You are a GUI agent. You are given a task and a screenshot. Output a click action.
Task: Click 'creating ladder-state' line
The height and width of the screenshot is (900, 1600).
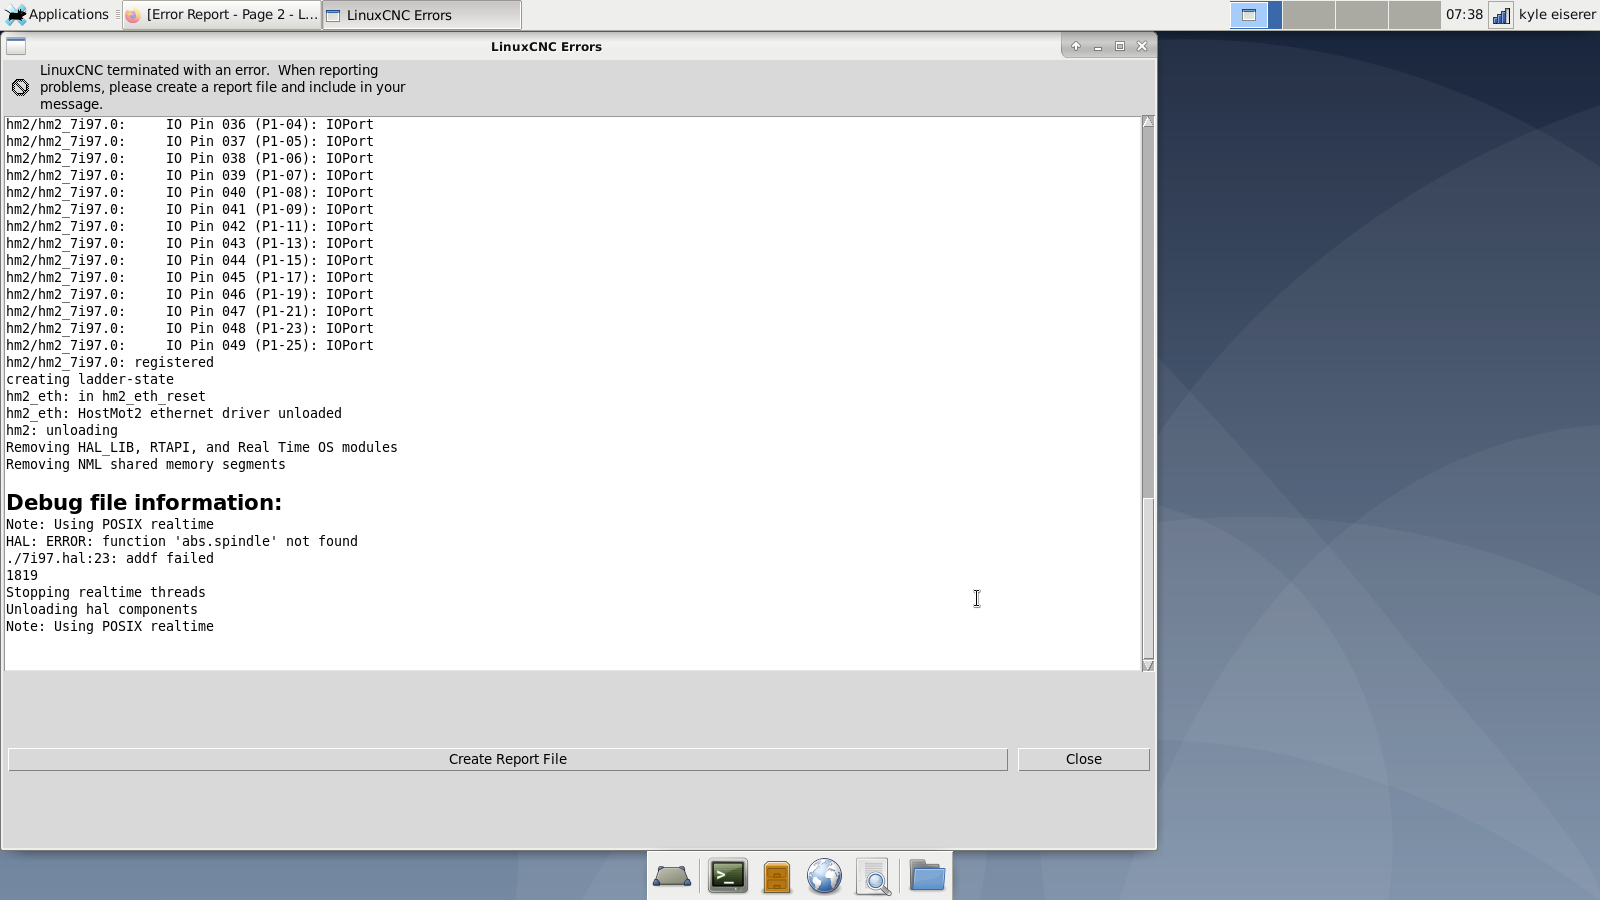click(x=90, y=379)
